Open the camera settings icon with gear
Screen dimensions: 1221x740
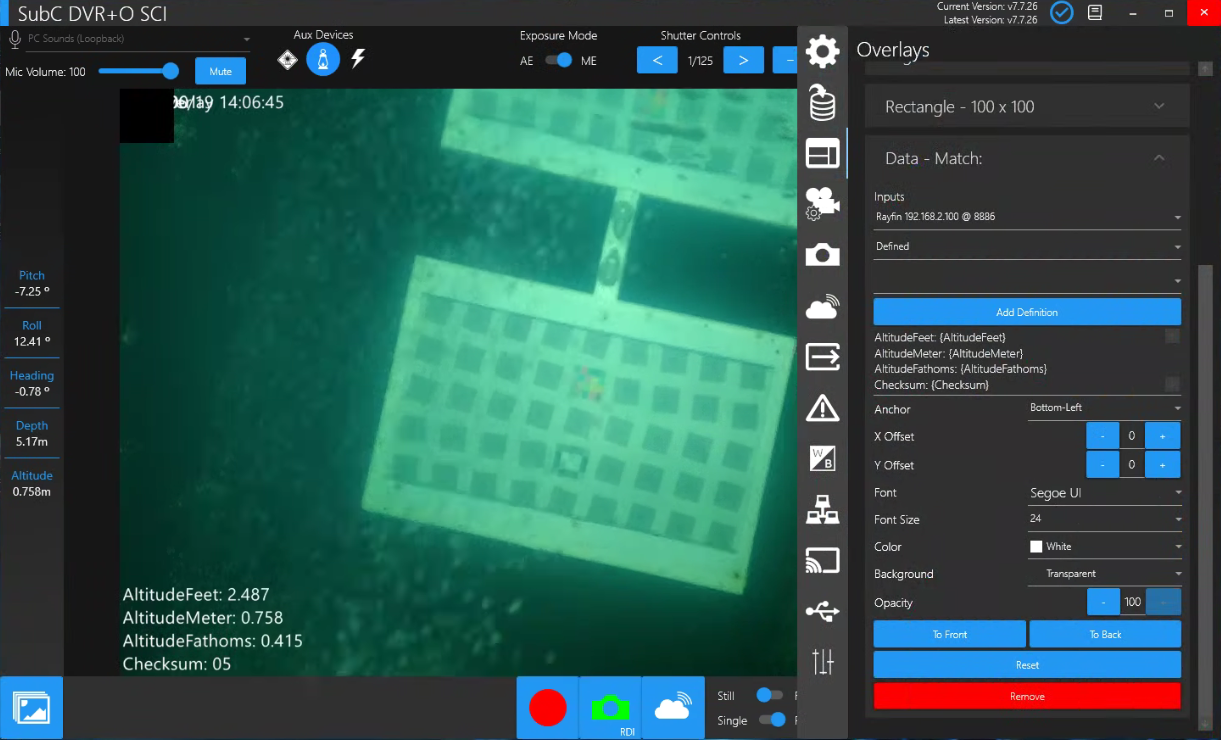pyautogui.click(x=822, y=204)
